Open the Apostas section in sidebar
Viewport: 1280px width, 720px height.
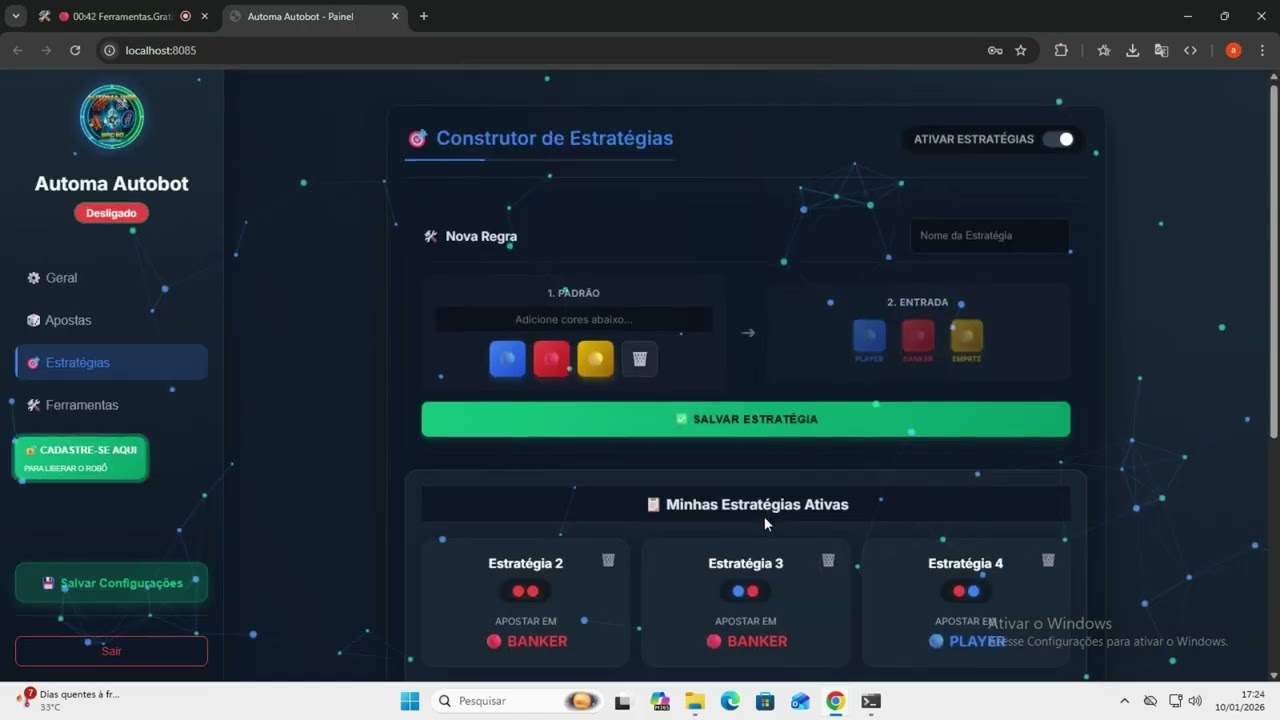click(x=111, y=320)
